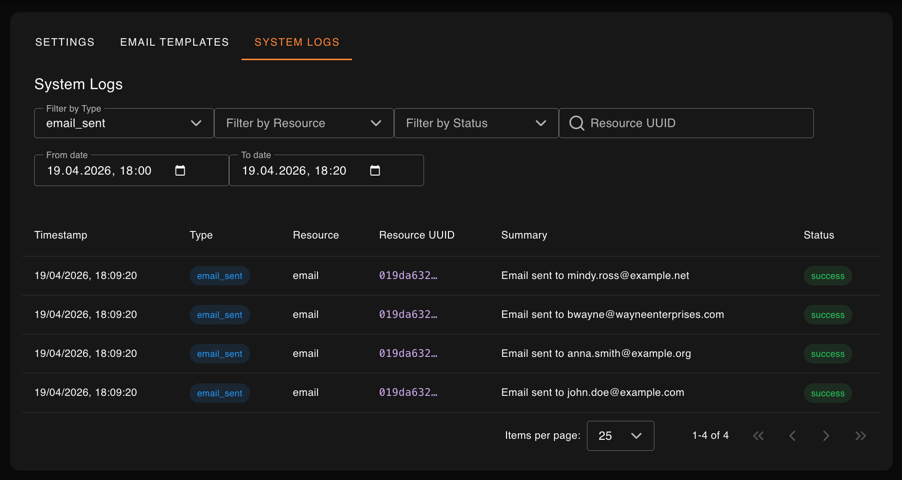
Task: Click the UUID in the bwayne row
Action: click(408, 314)
